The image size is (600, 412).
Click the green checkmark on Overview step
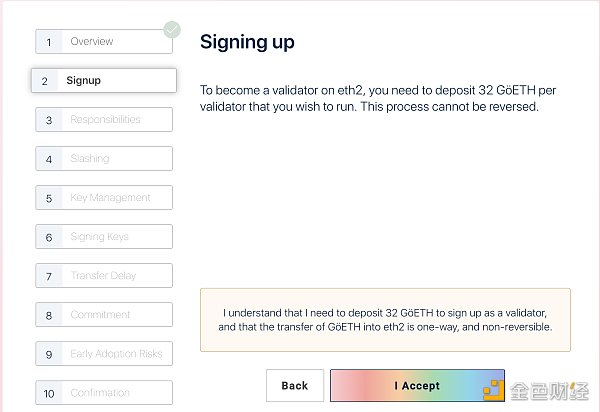pyautogui.click(x=172, y=29)
